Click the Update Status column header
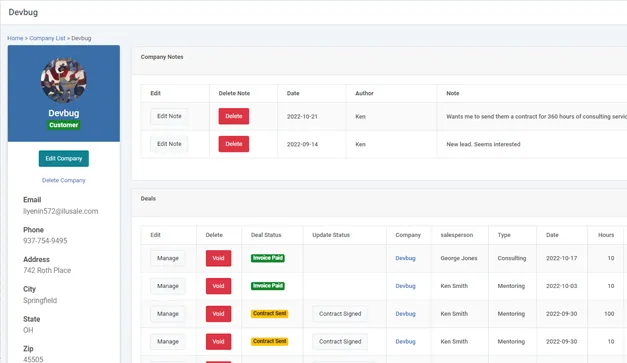 331,235
